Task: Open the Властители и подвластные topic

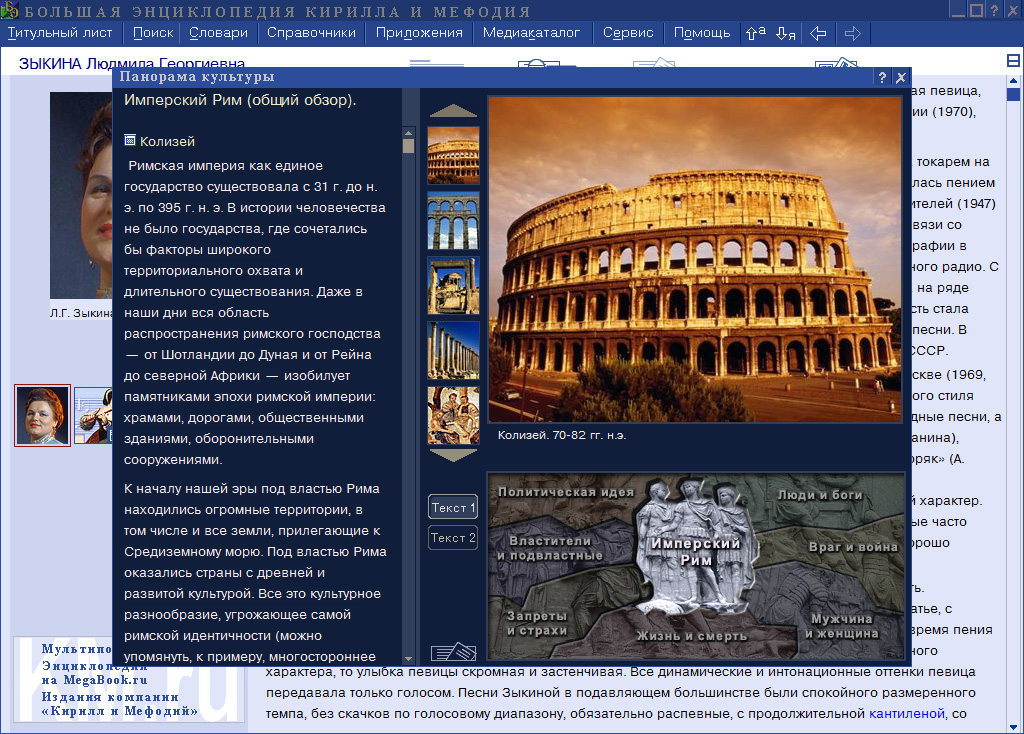Action: tap(550, 548)
